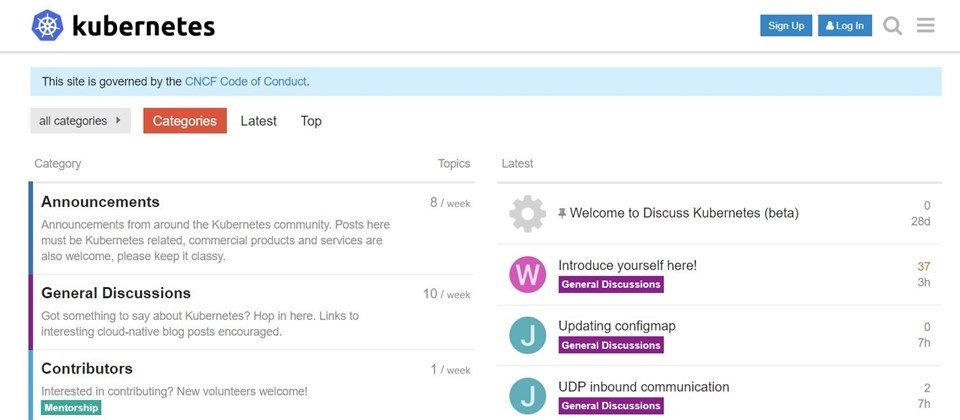This screenshot has width=960, height=420.
Task: Open the Announcements category
Action: coord(100,202)
